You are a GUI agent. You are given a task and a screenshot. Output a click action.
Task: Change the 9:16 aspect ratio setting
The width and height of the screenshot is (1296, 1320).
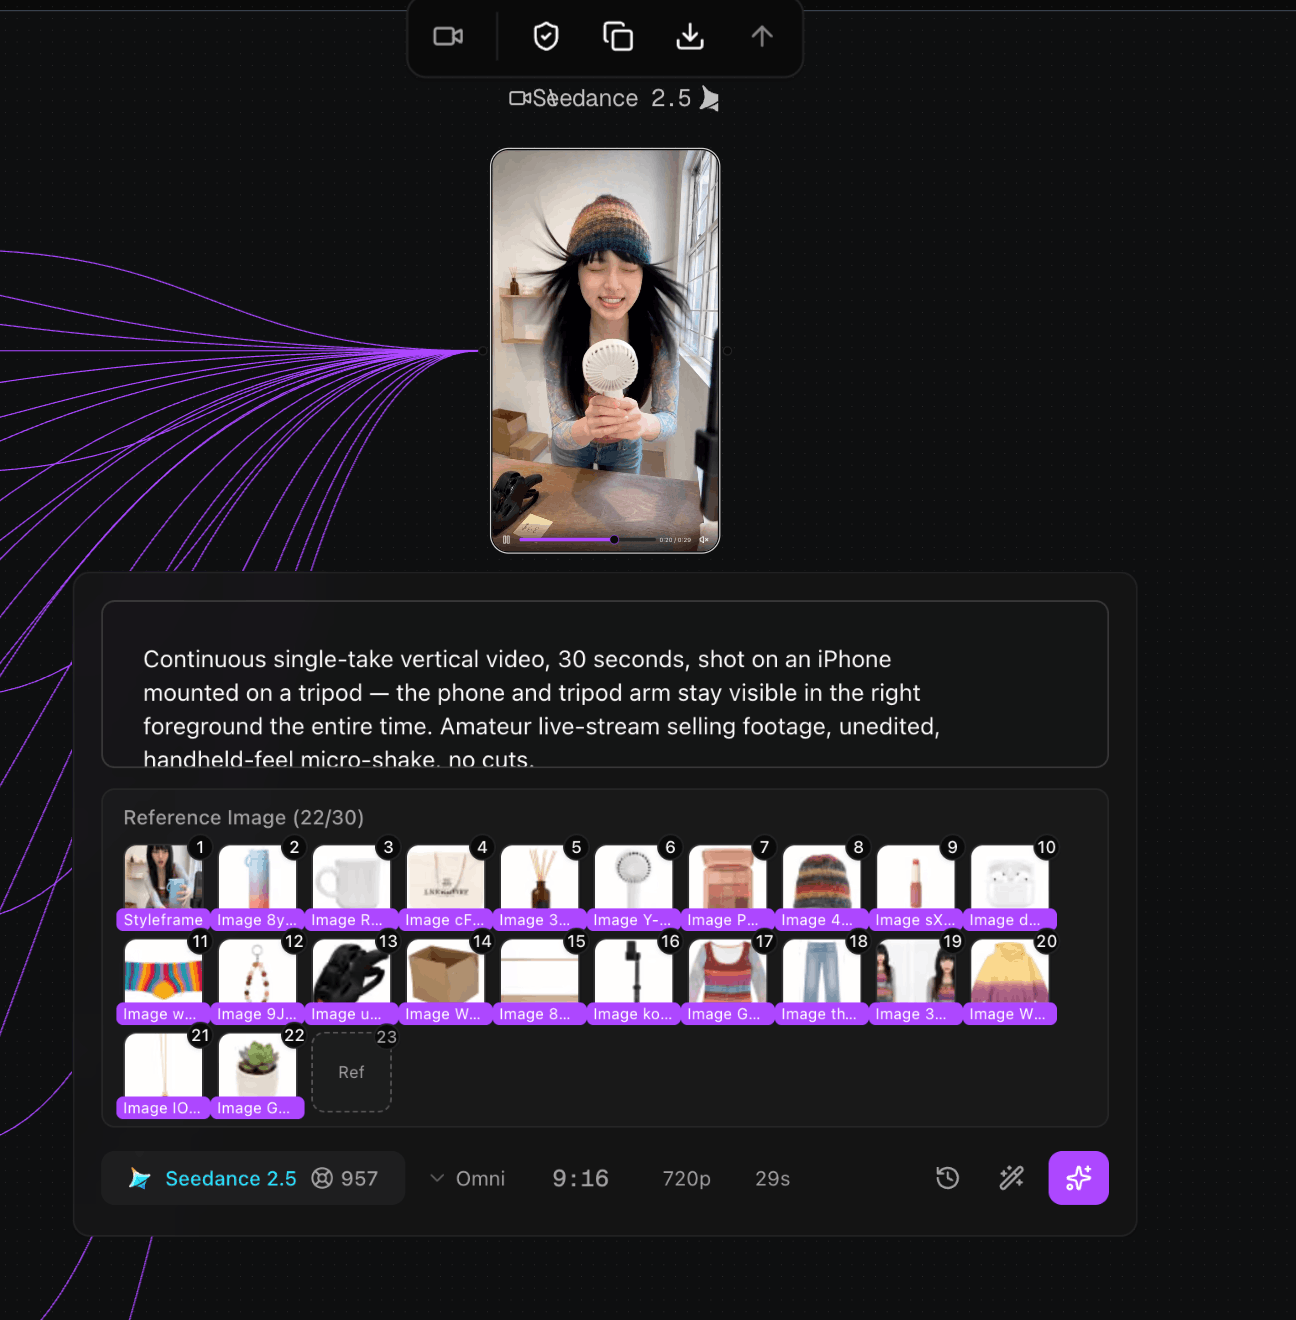point(581,1179)
